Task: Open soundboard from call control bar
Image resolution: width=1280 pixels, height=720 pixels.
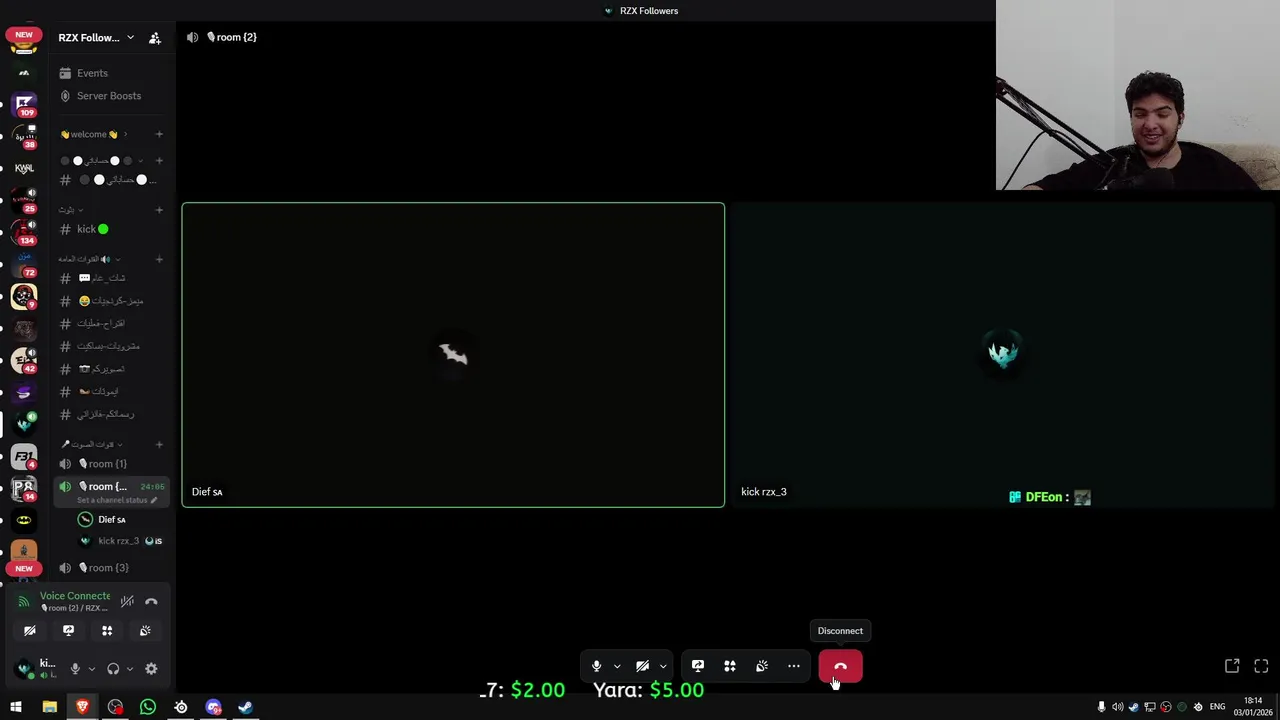Action: 762,666
